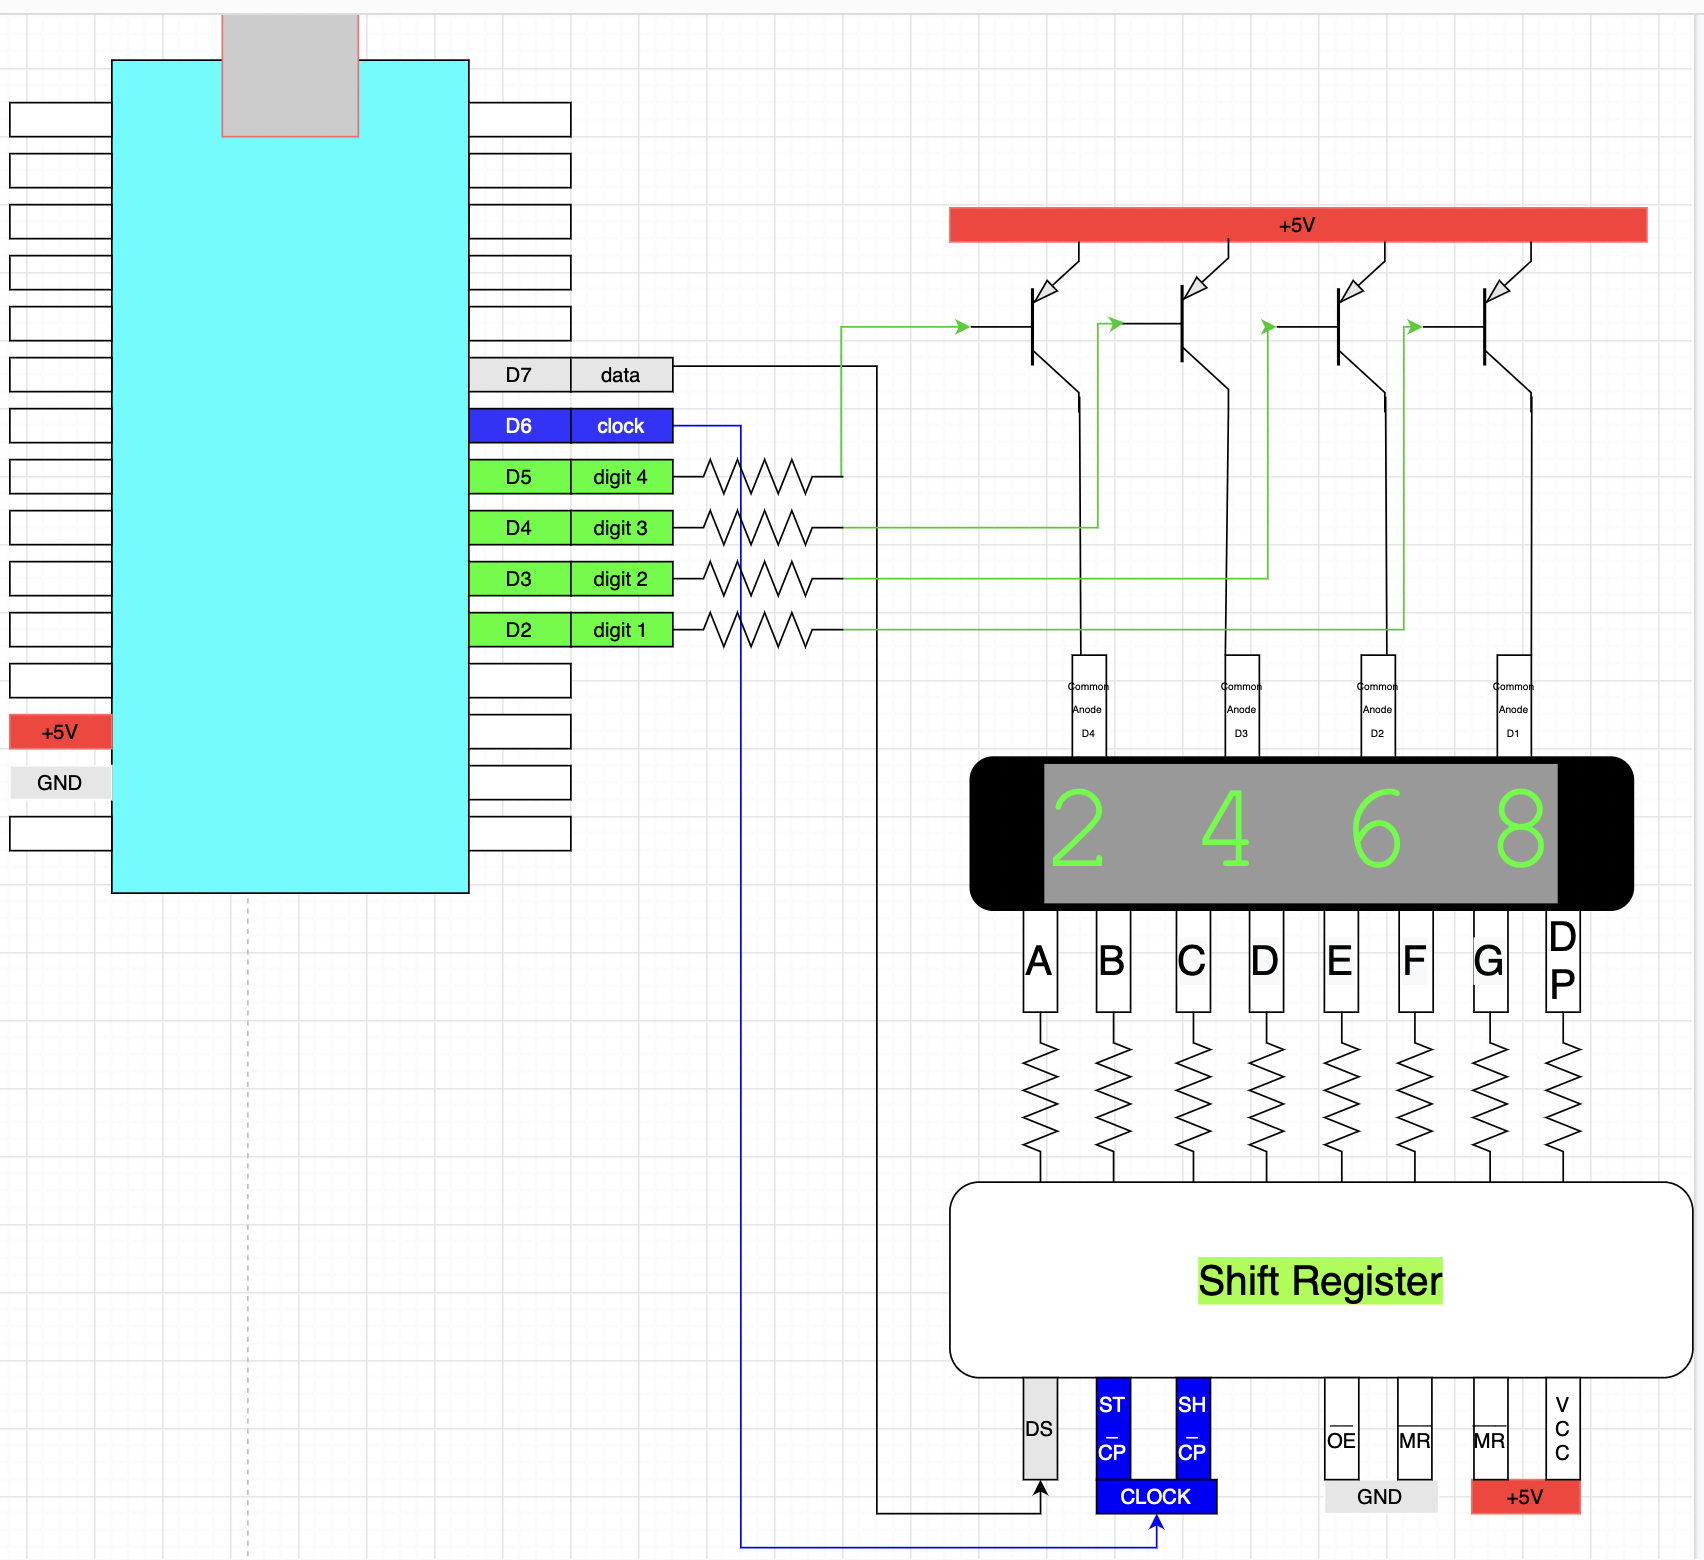
Task: Click the digit 3 label
Action: (622, 528)
